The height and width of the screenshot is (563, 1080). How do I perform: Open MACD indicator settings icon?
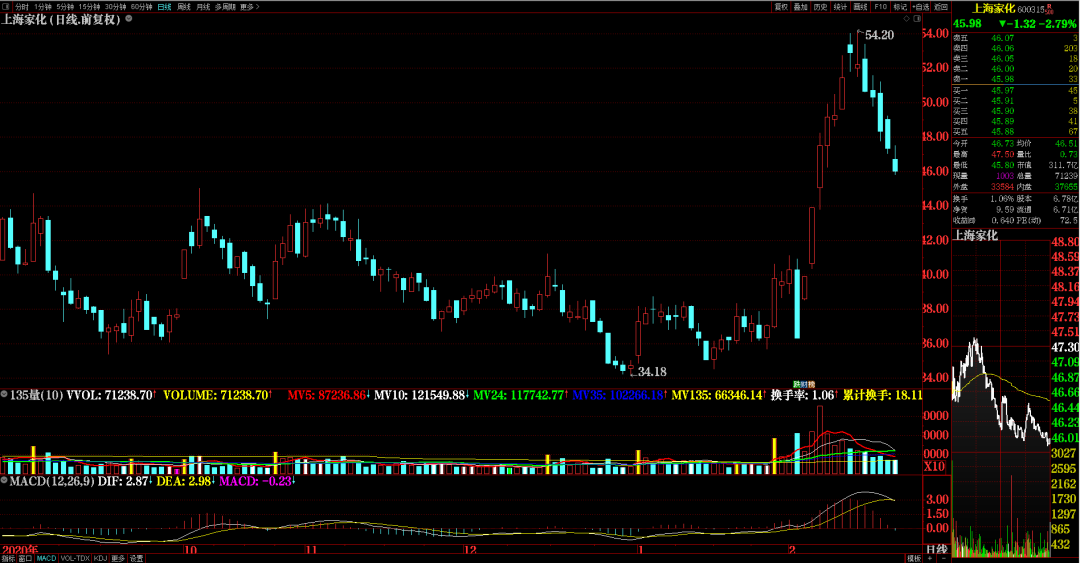pyautogui.click(x=4, y=480)
